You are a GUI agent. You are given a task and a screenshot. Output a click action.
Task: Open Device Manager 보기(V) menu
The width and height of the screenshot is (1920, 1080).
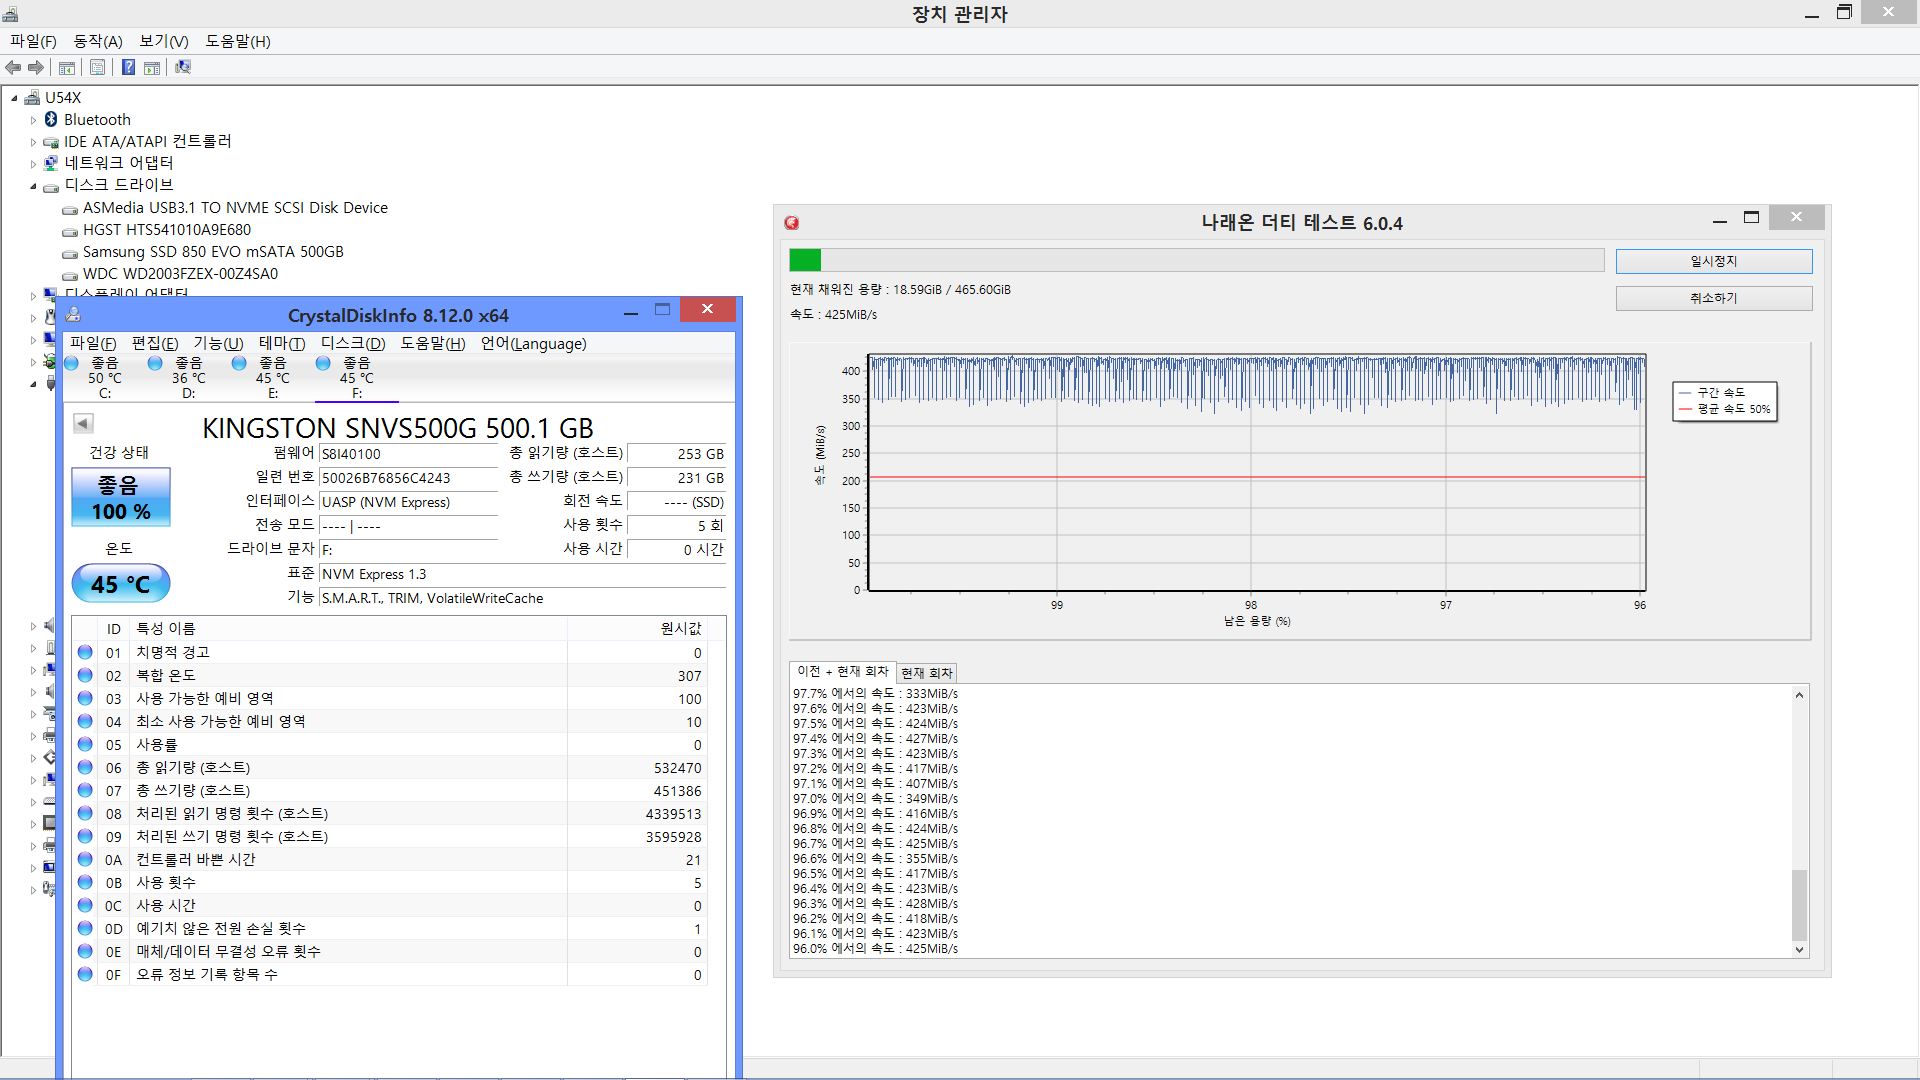point(164,41)
